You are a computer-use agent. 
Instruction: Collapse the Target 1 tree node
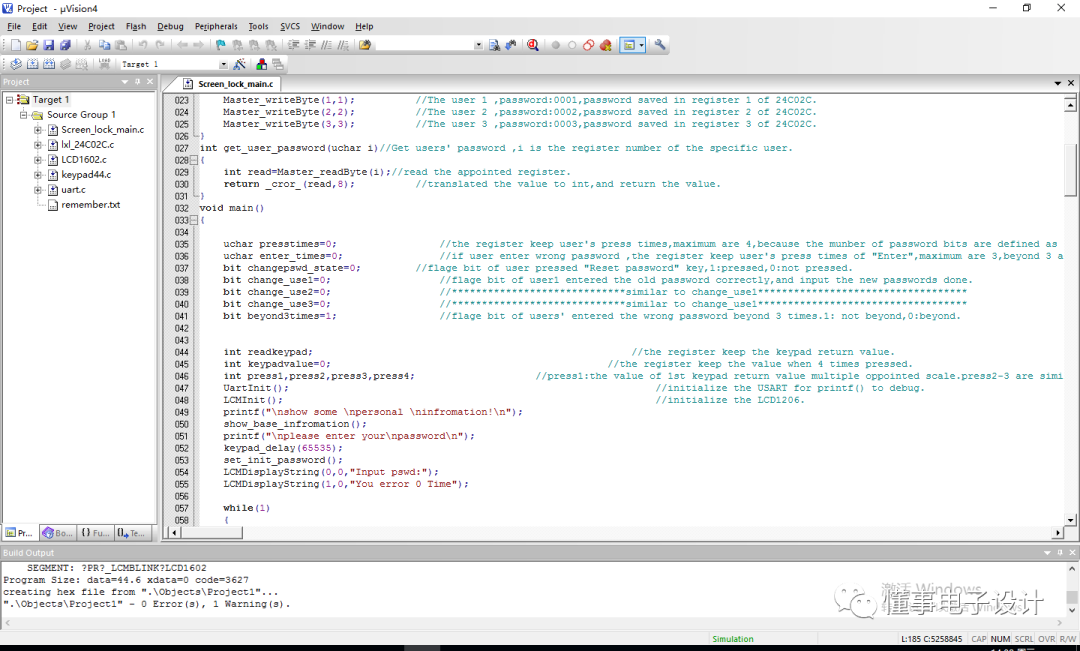click(10, 100)
